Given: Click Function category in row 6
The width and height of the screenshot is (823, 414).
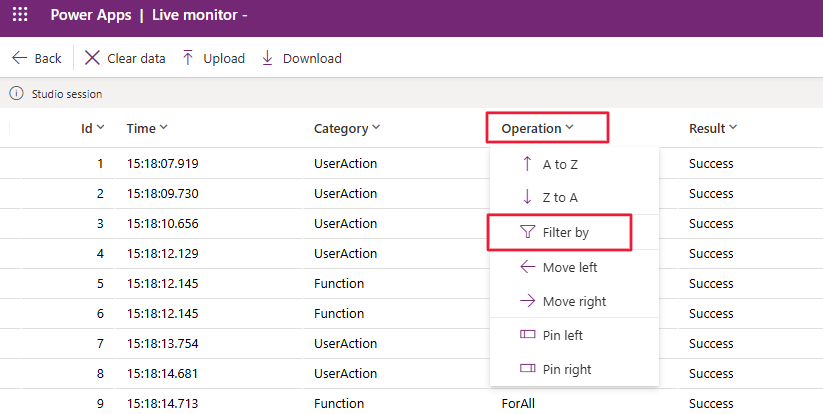Looking at the screenshot, I should pos(339,313).
